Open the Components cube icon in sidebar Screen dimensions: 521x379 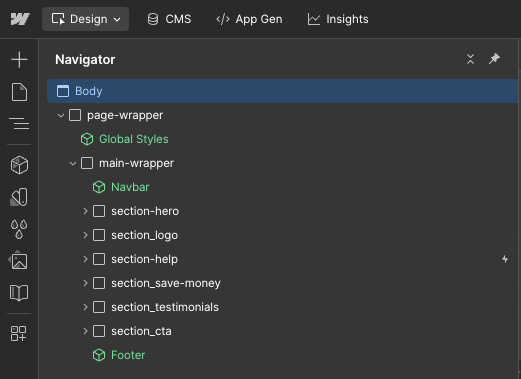point(19,165)
